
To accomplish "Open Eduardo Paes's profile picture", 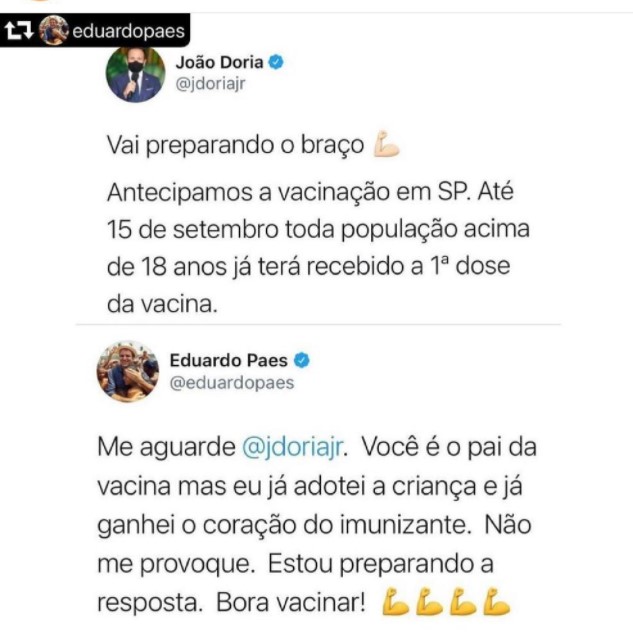I will [x=128, y=371].
